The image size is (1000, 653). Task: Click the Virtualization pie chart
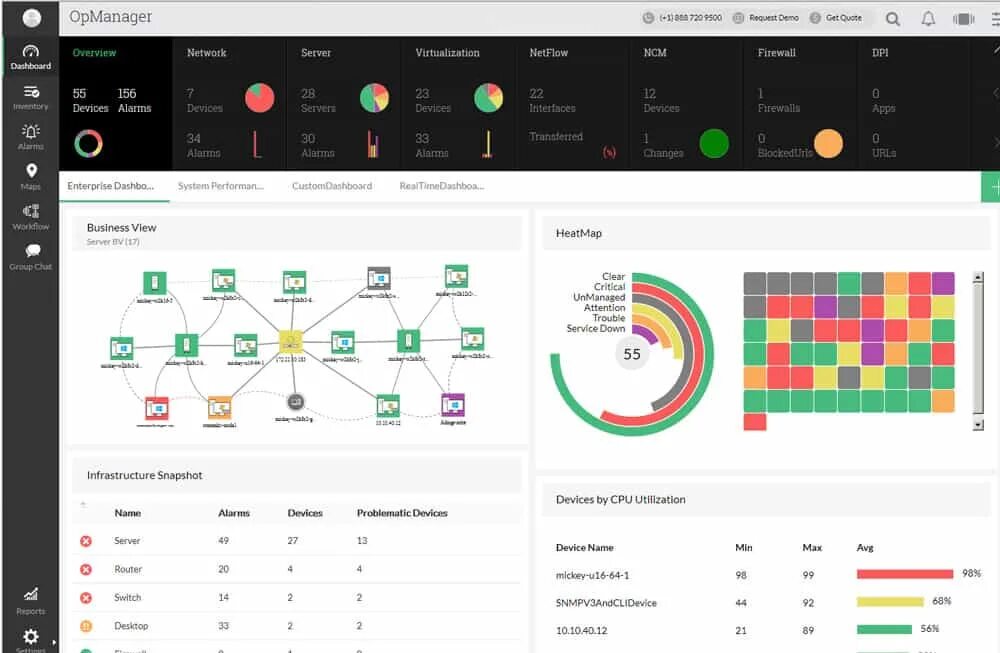tap(489, 98)
